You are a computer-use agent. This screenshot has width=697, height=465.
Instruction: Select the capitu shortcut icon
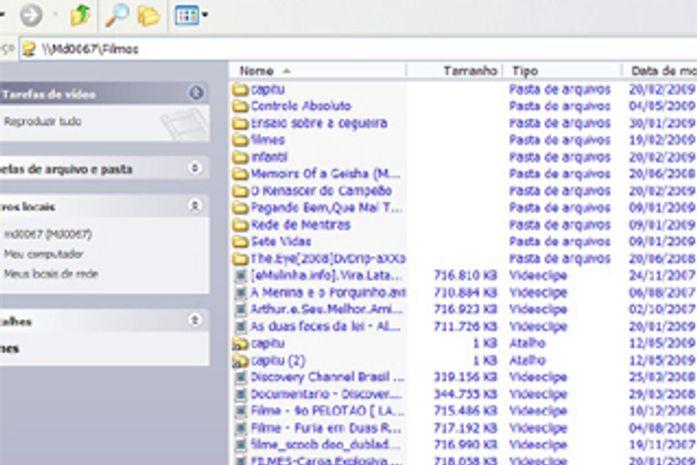(240, 343)
